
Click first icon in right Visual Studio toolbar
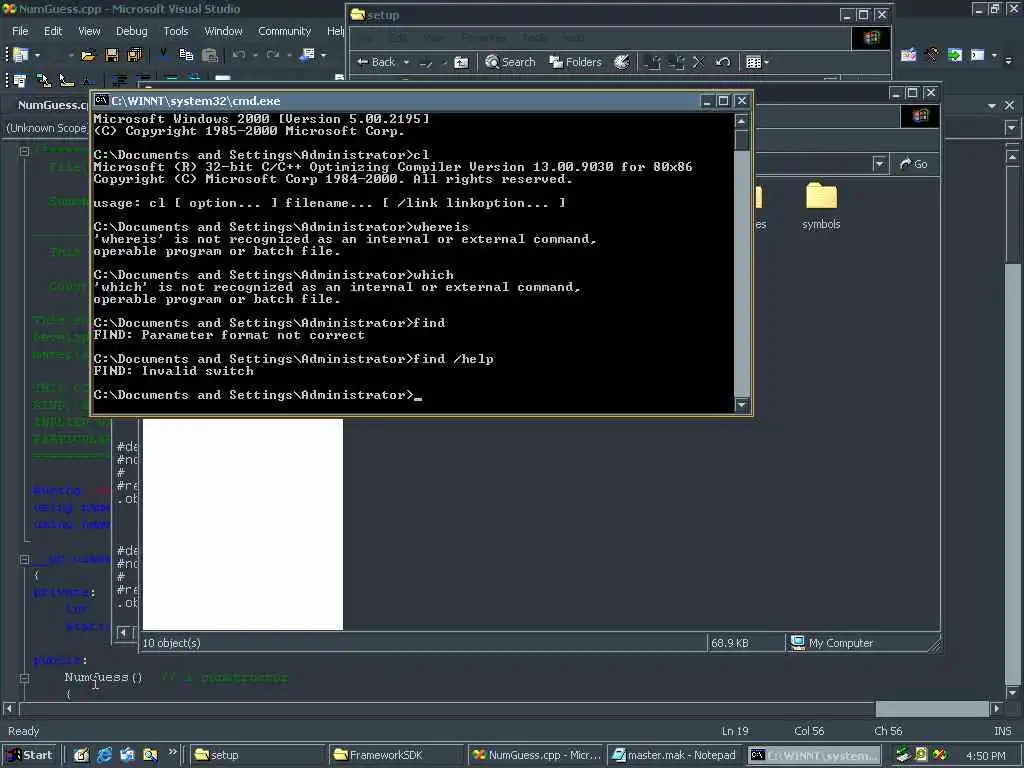pyautogui.click(x=908, y=56)
